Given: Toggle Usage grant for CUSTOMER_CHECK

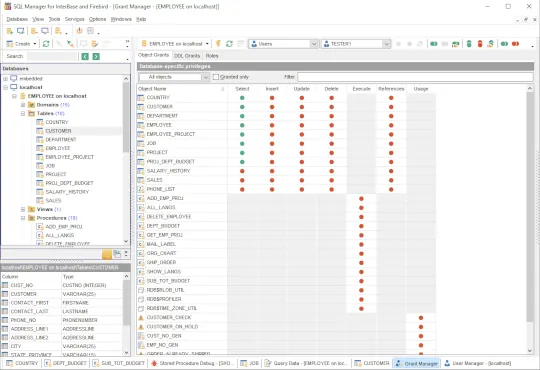Looking at the screenshot, I should [421, 318].
